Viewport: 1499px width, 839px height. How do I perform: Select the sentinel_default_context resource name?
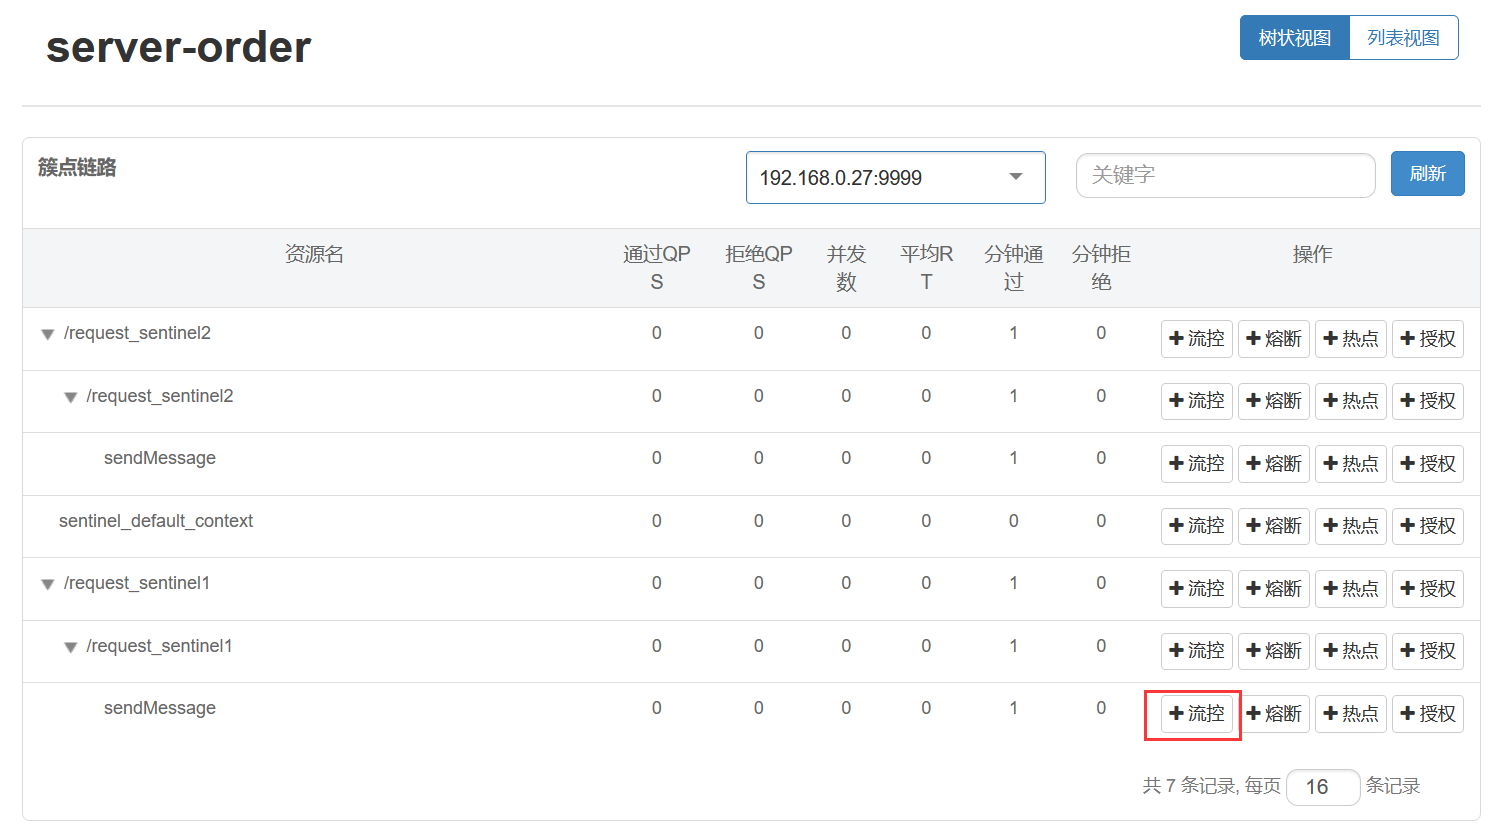click(156, 521)
